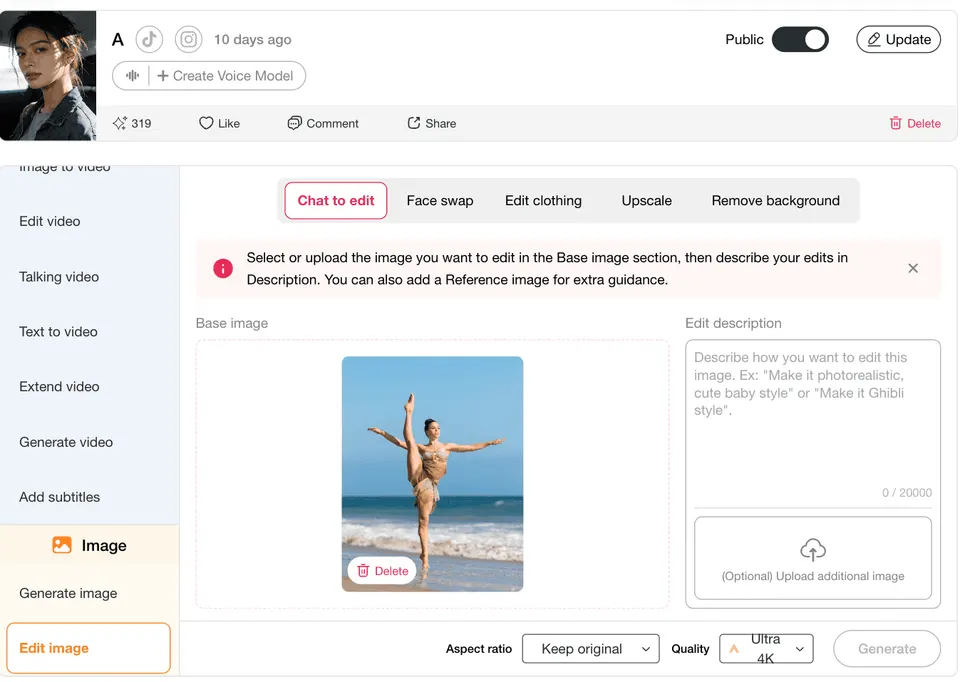Click the voice waveform icon
Image resolution: width=960 pixels, height=682 pixels.
(132, 76)
